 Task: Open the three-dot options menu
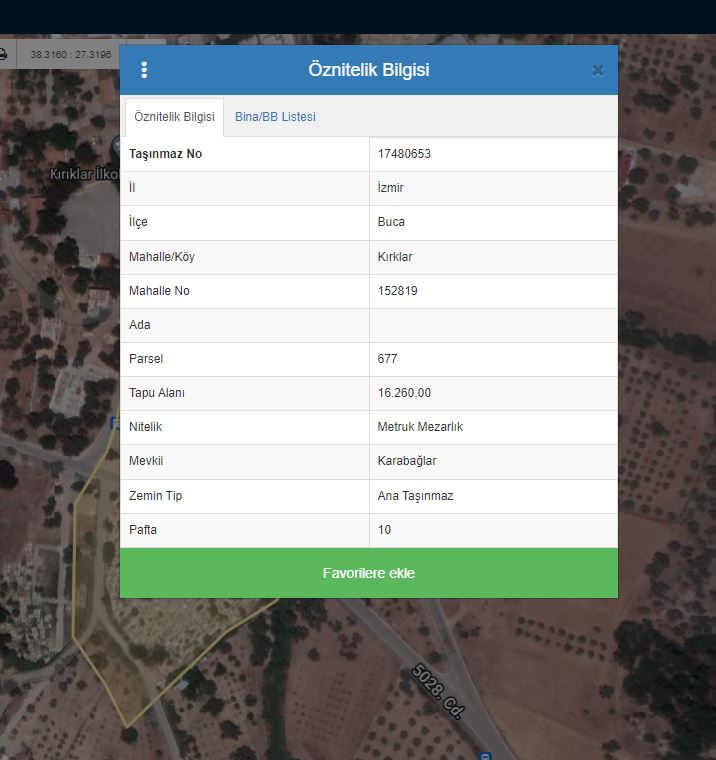pyautogui.click(x=144, y=70)
